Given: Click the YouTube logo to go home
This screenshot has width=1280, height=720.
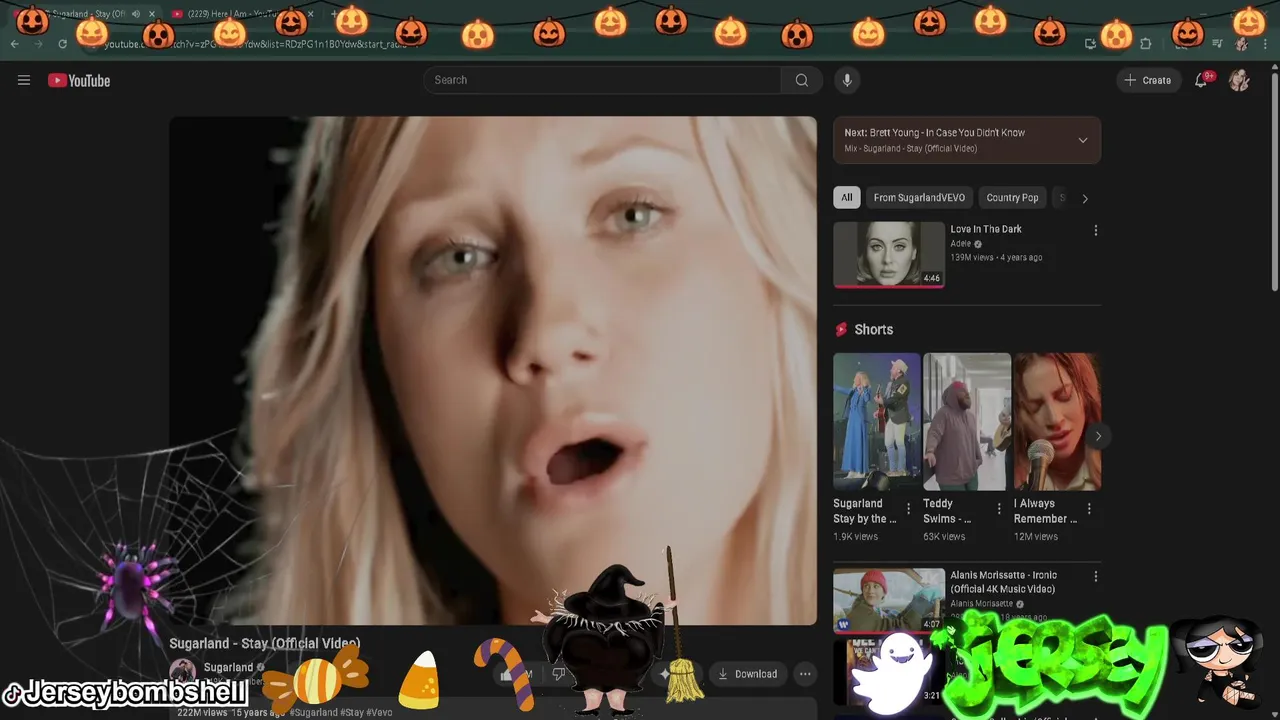Looking at the screenshot, I should click(x=79, y=80).
